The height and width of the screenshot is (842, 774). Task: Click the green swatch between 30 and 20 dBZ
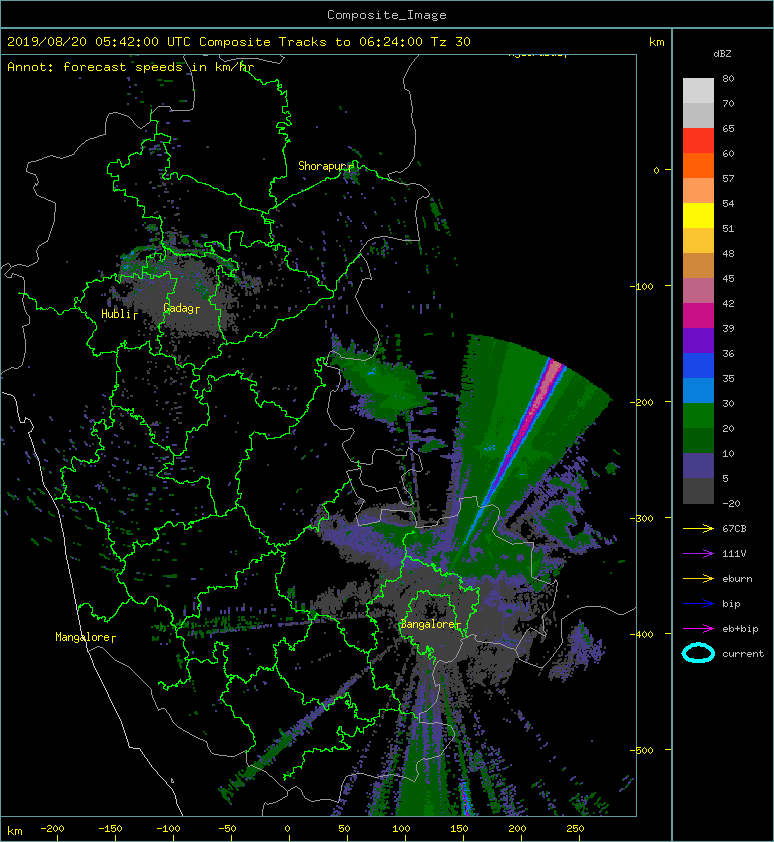click(x=698, y=416)
